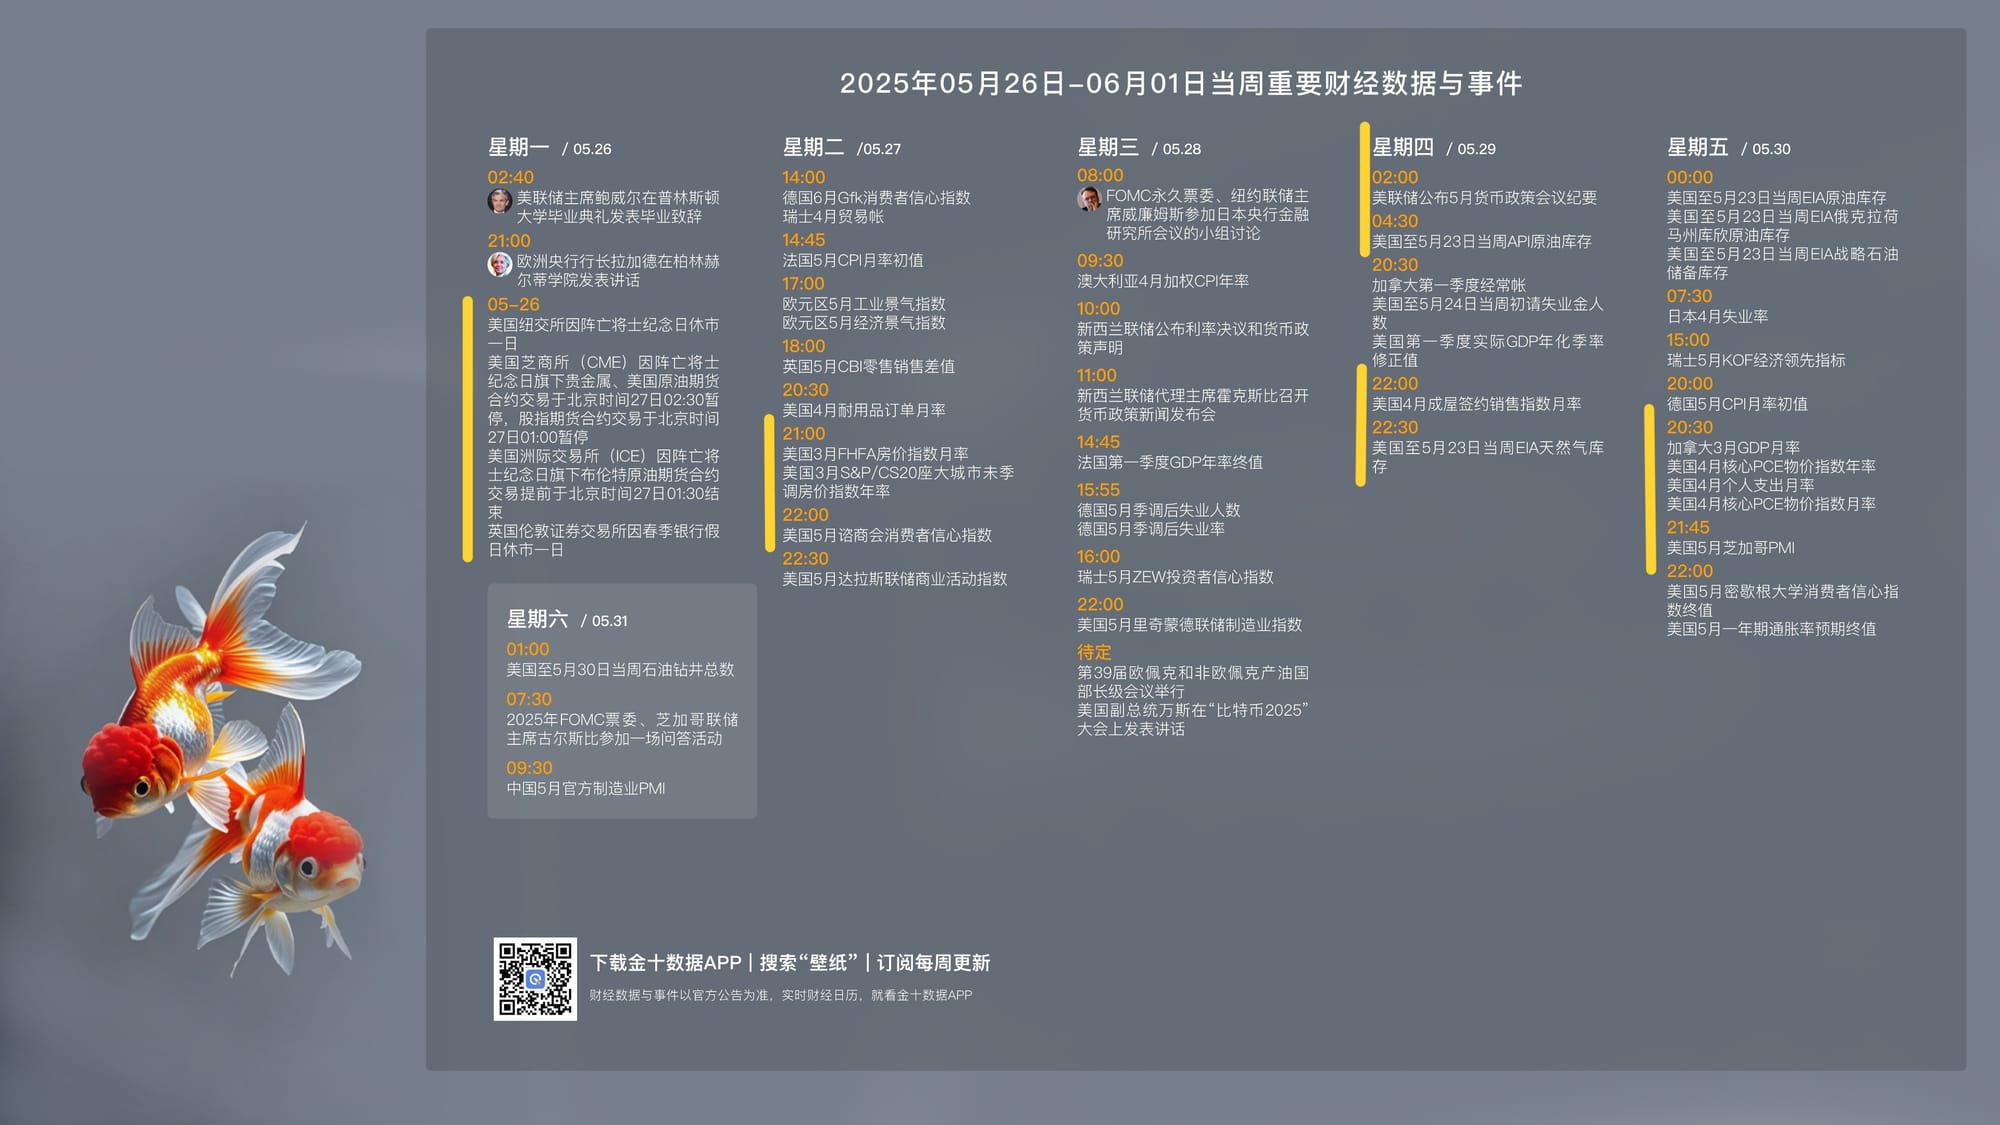Click Williams' avatar under Wednesday 08:00
The height and width of the screenshot is (1125, 2000).
(1089, 199)
